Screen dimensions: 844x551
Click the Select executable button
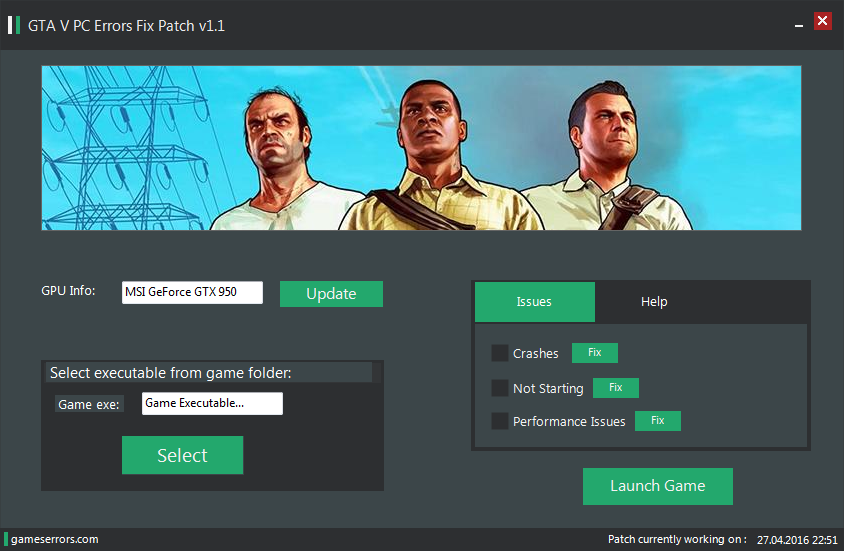[182, 455]
